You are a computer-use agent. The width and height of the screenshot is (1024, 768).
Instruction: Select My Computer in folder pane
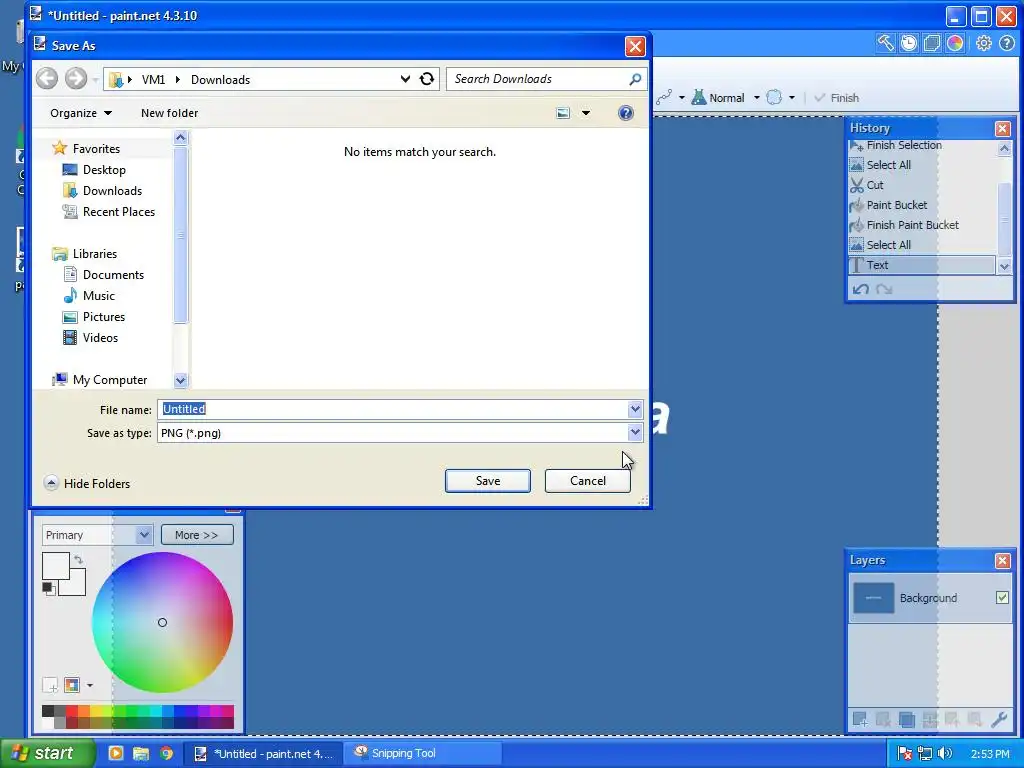click(x=110, y=379)
